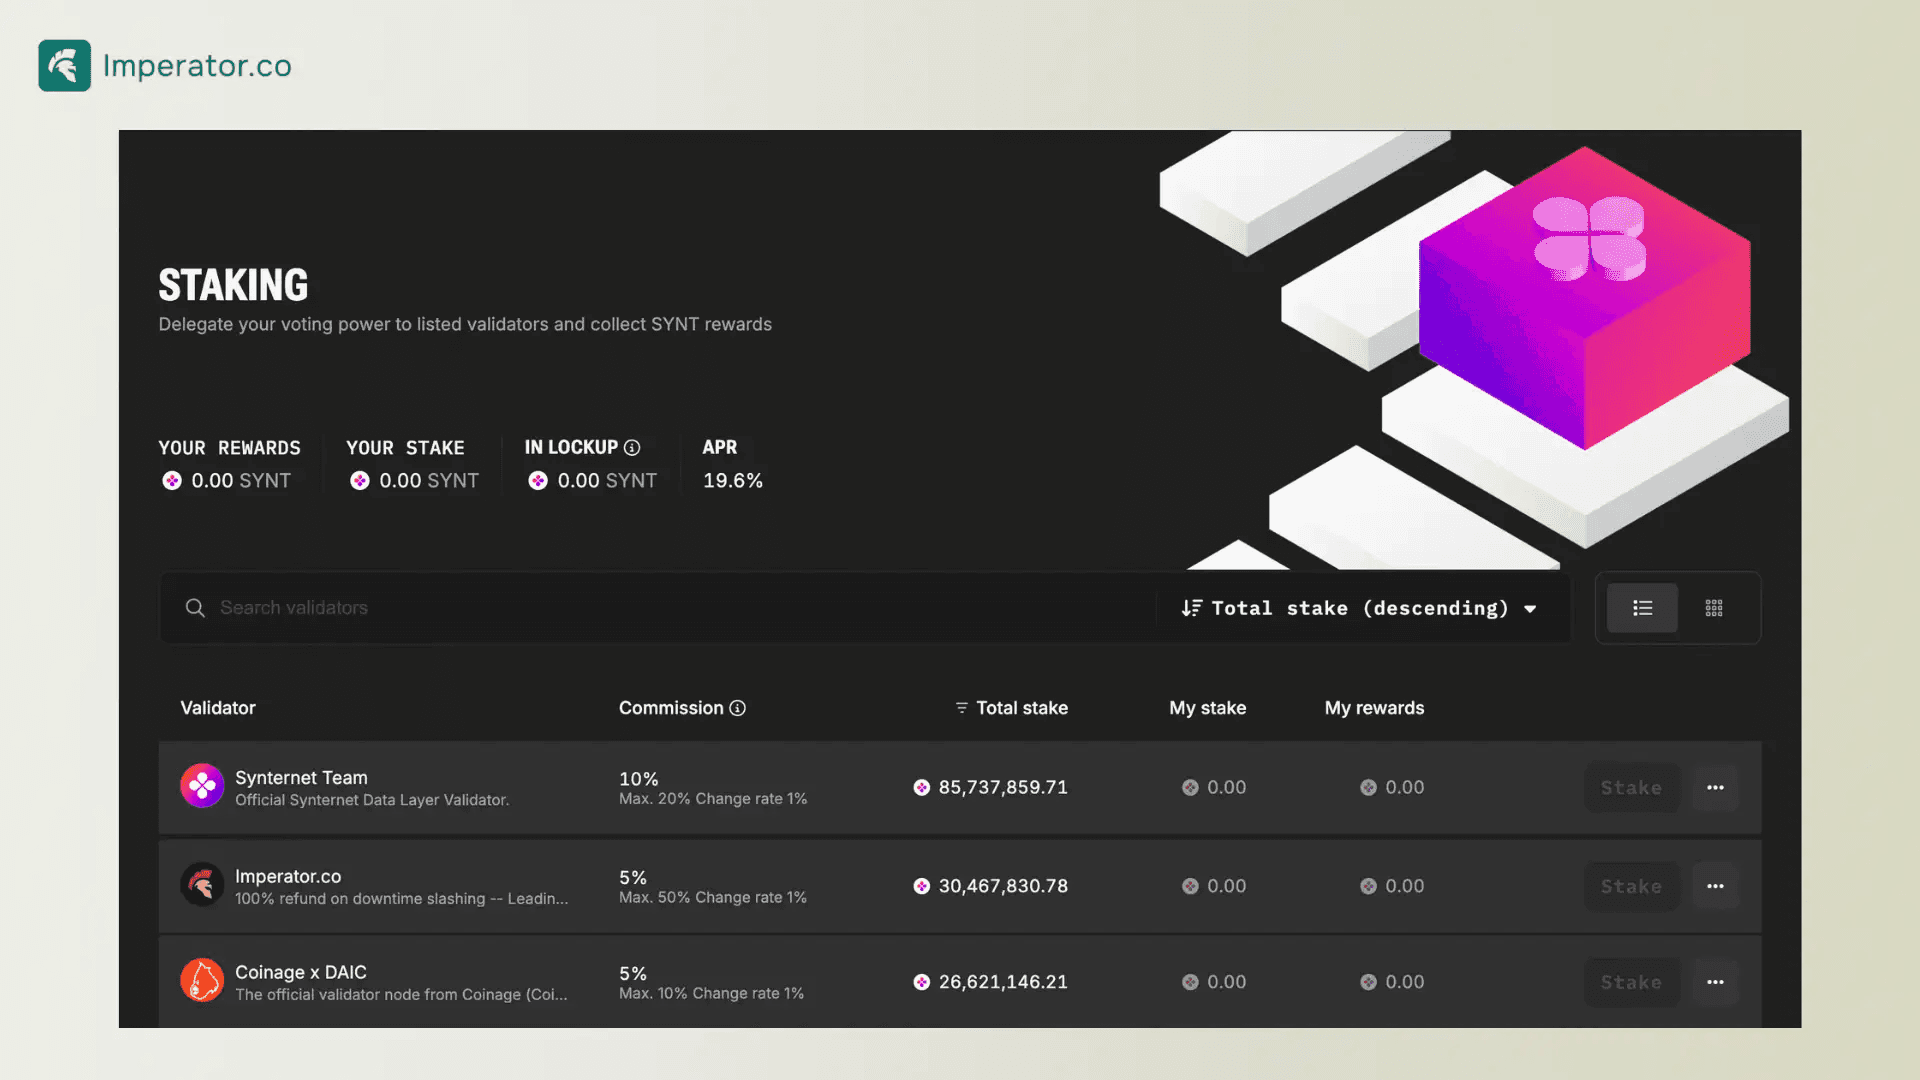Click the search magnifier icon
The image size is (1920, 1080).
click(195, 608)
